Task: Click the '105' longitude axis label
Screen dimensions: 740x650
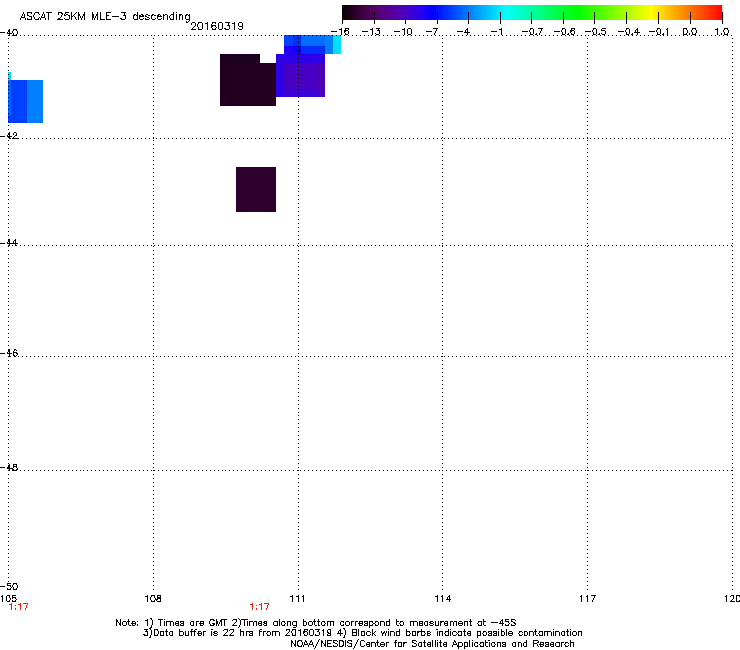Action: tap(8, 599)
